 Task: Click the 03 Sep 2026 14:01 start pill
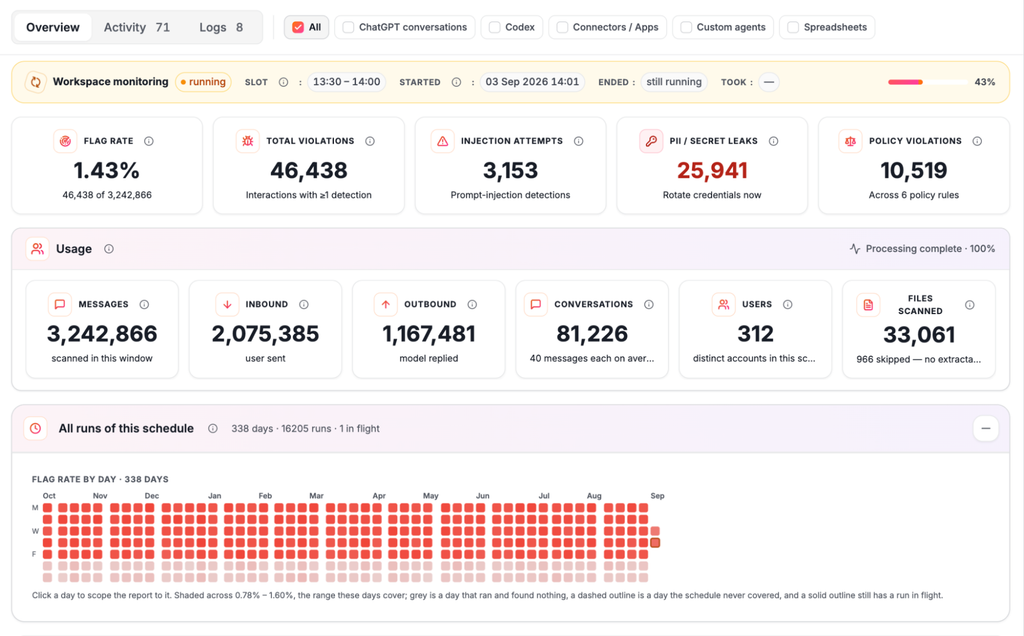pos(532,82)
